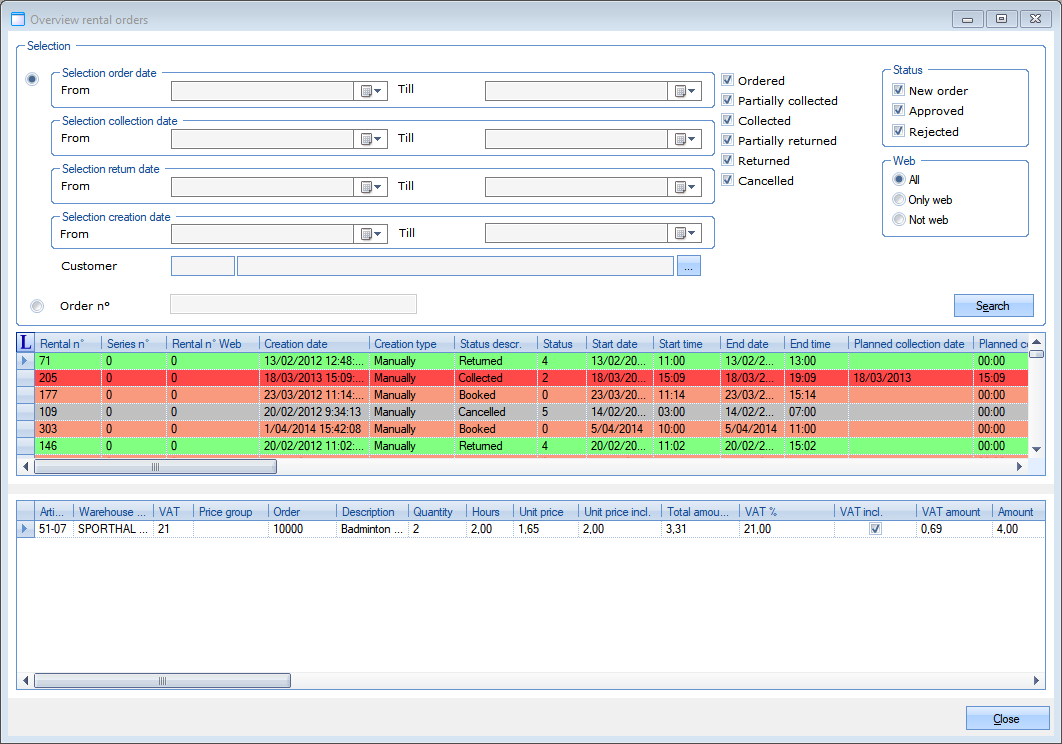Screen dimensions: 1062x744
Task: Open calendar for order date Till field
Action: (x=685, y=91)
